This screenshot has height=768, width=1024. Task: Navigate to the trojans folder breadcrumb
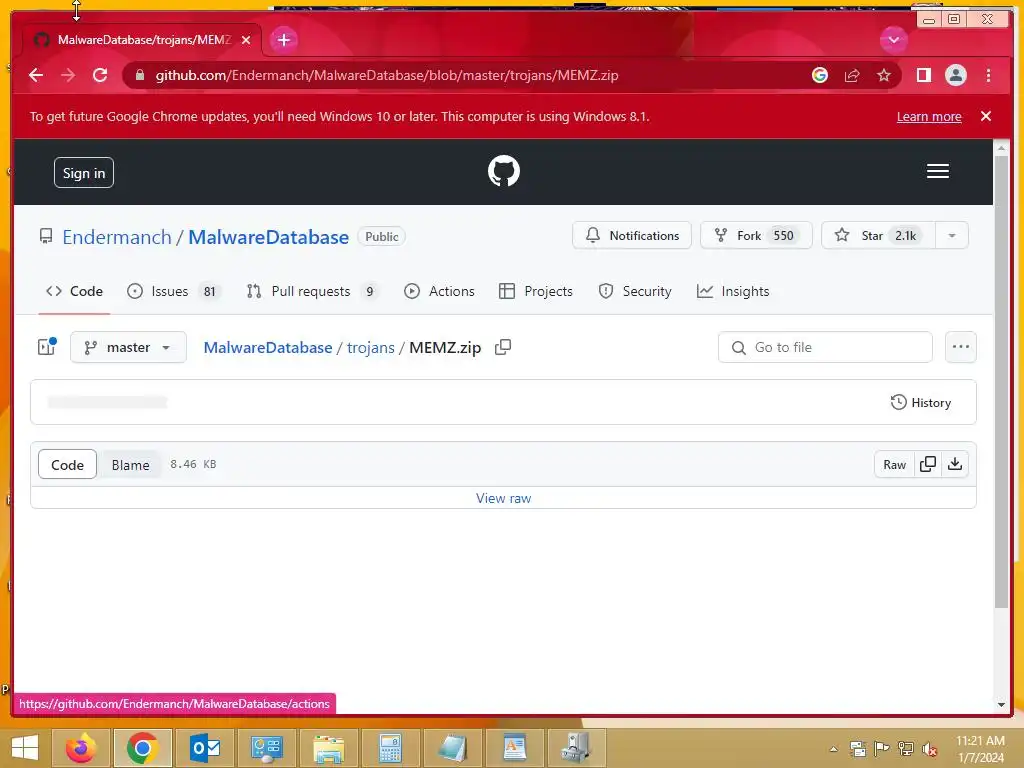[370, 347]
